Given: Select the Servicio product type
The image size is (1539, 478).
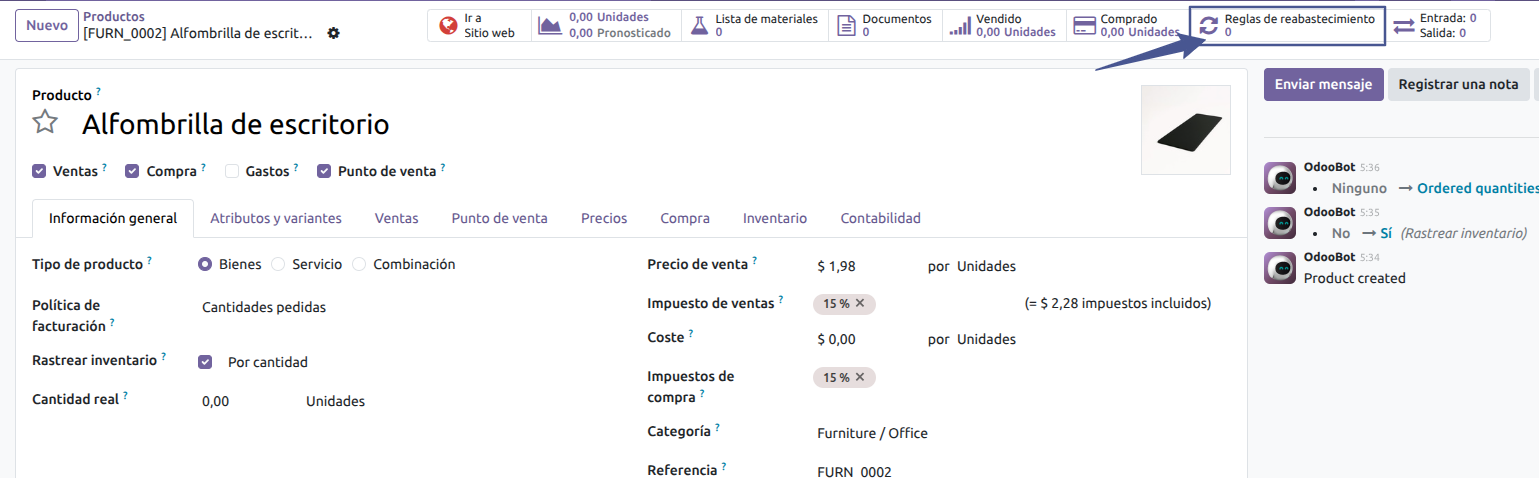Looking at the screenshot, I should coord(279,264).
